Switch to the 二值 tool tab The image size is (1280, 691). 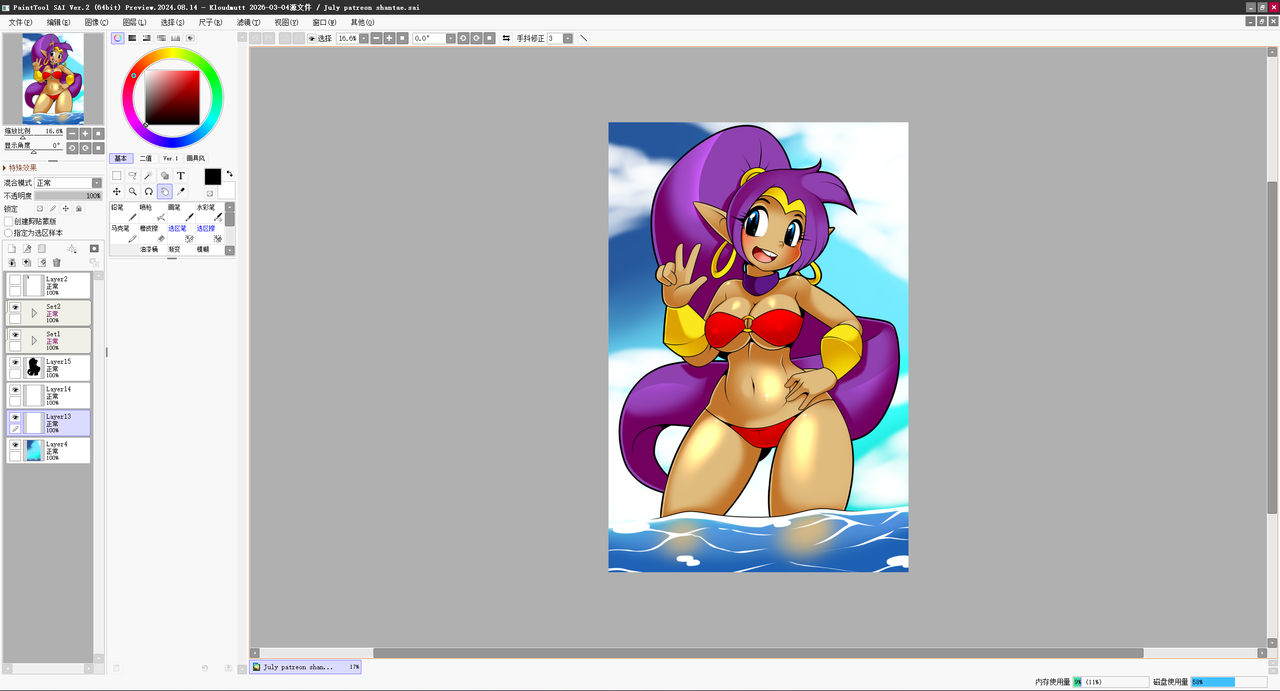(x=146, y=158)
